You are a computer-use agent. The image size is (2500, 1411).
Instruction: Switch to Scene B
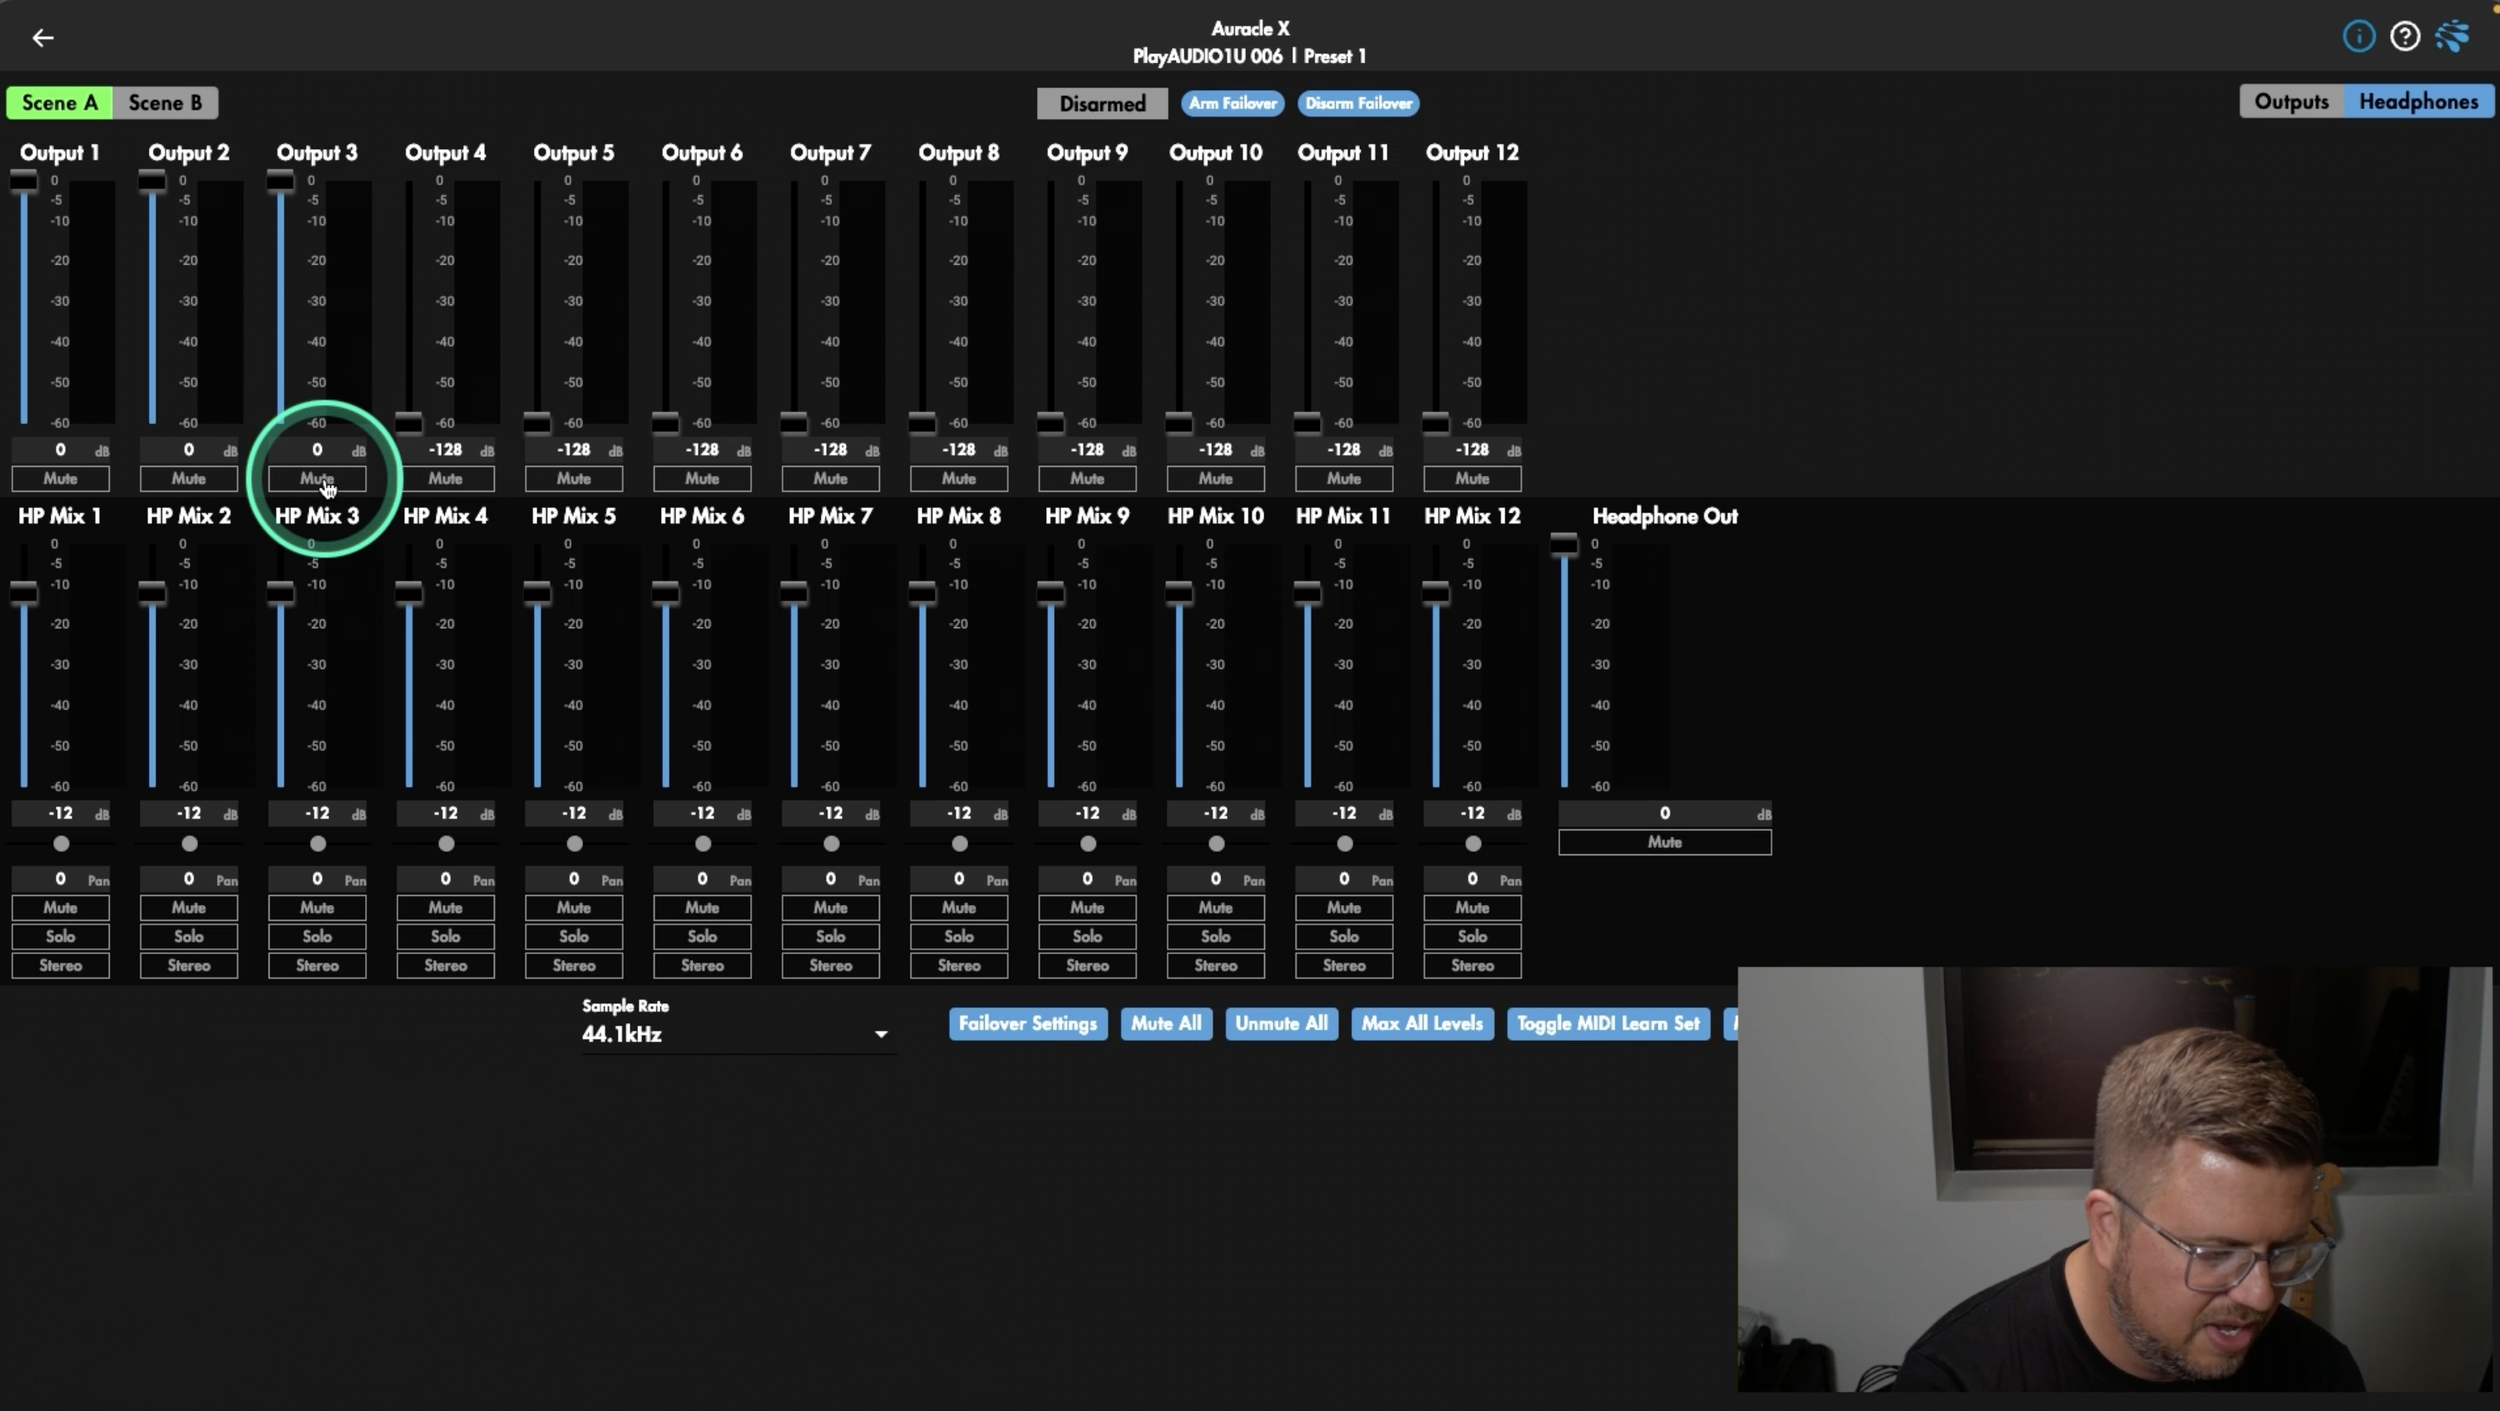(165, 103)
